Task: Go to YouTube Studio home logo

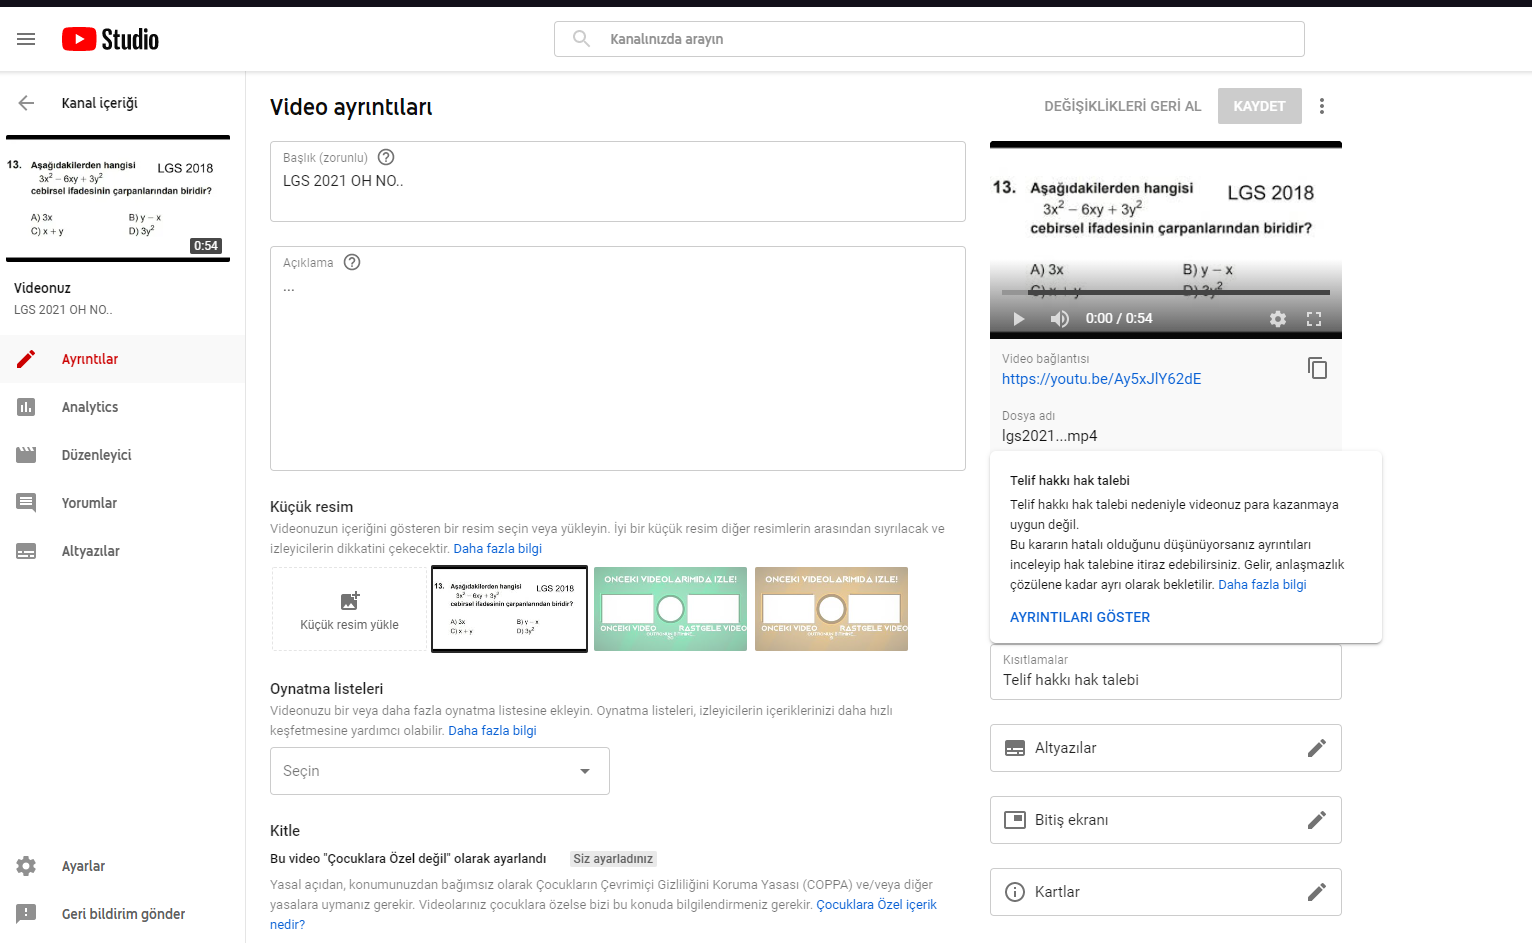Action: [x=110, y=39]
